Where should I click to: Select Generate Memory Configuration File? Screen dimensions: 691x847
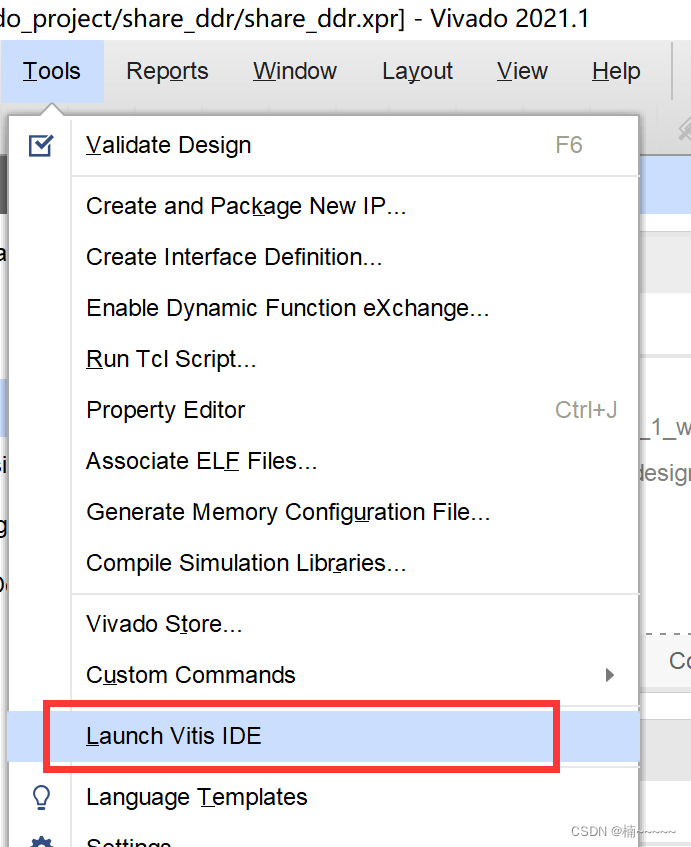click(323, 512)
